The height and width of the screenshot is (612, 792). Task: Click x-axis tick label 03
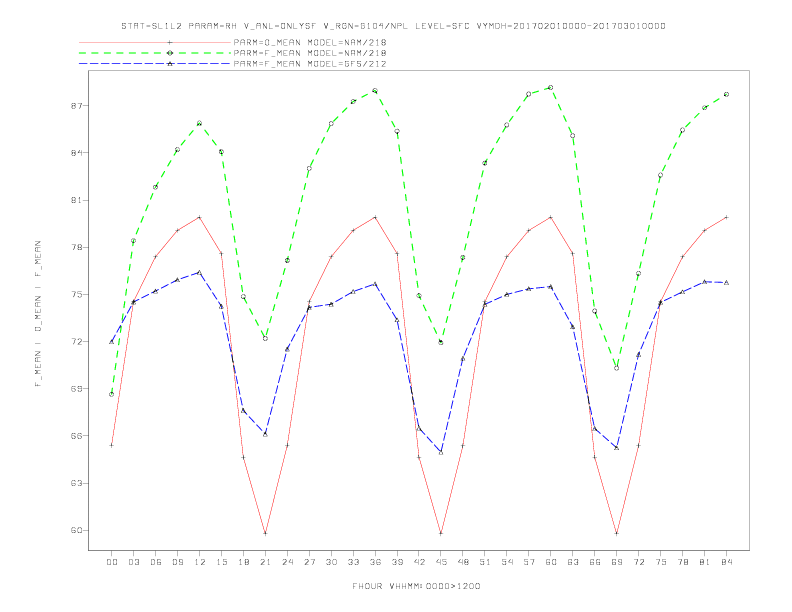coord(134,562)
